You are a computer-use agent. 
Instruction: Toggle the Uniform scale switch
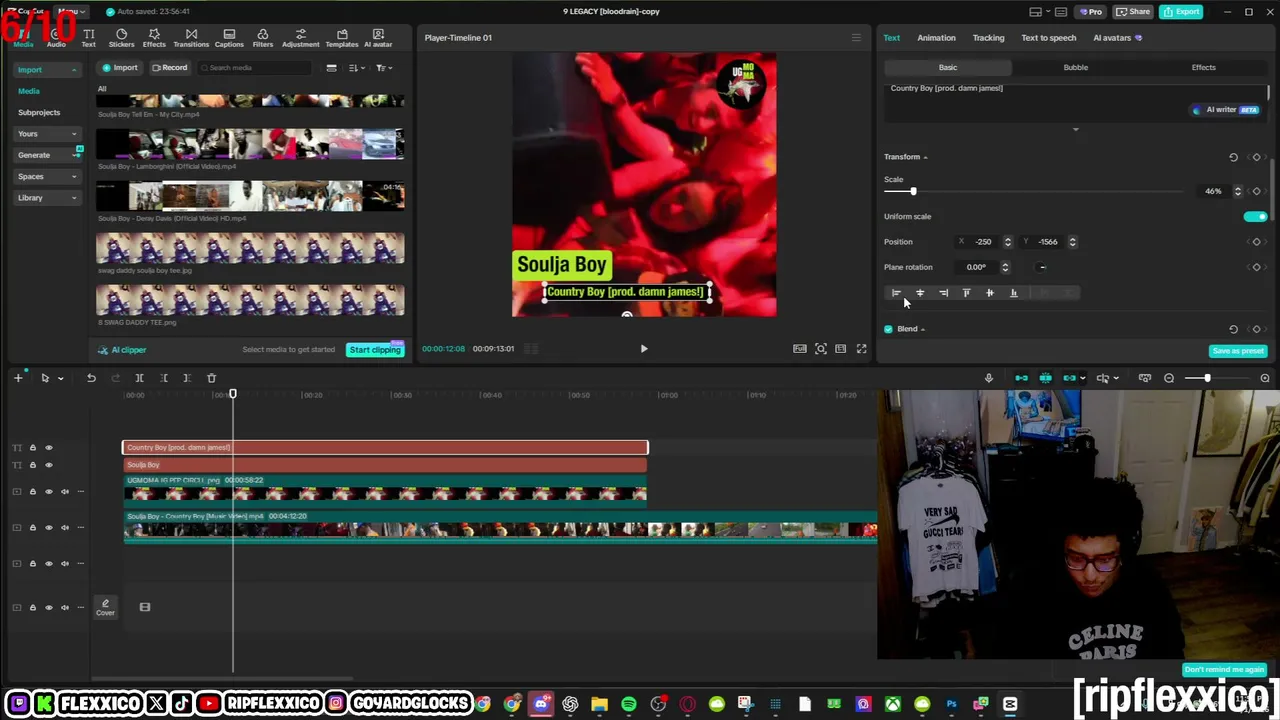tap(1255, 216)
